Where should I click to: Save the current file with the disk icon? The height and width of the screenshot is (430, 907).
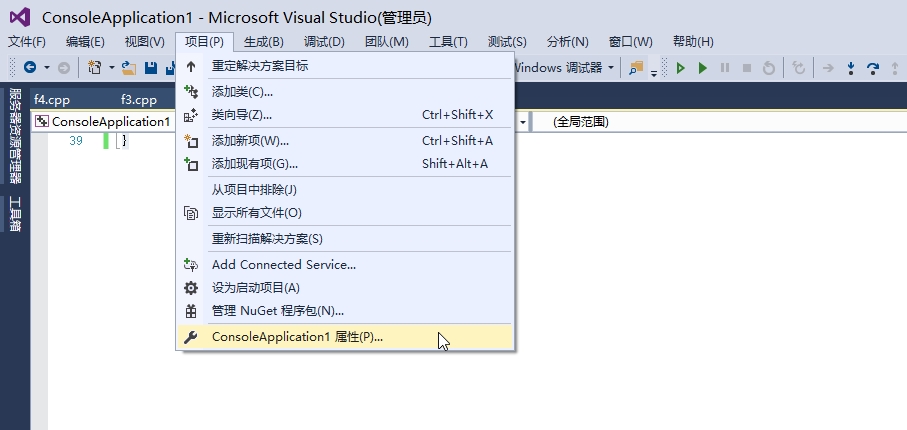point(151,68)
